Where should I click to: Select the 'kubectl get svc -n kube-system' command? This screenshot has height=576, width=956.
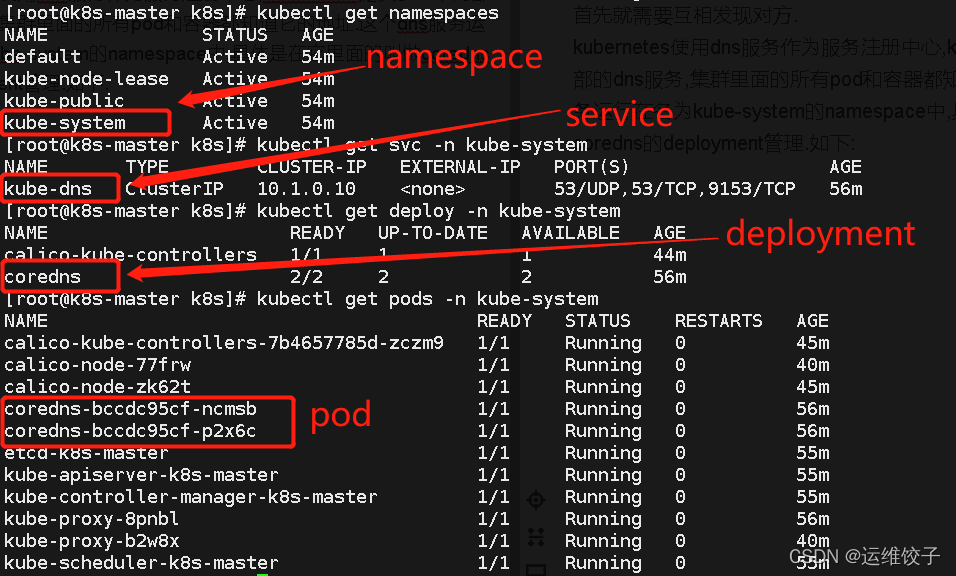pyautogui.click(x=422, y=145)
